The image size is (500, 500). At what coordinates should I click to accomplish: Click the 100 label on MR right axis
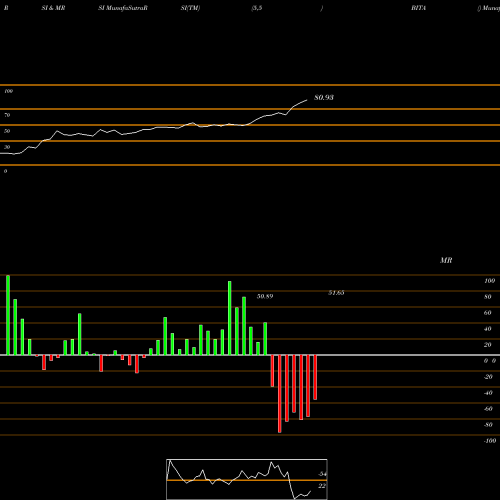click(489, 281)
